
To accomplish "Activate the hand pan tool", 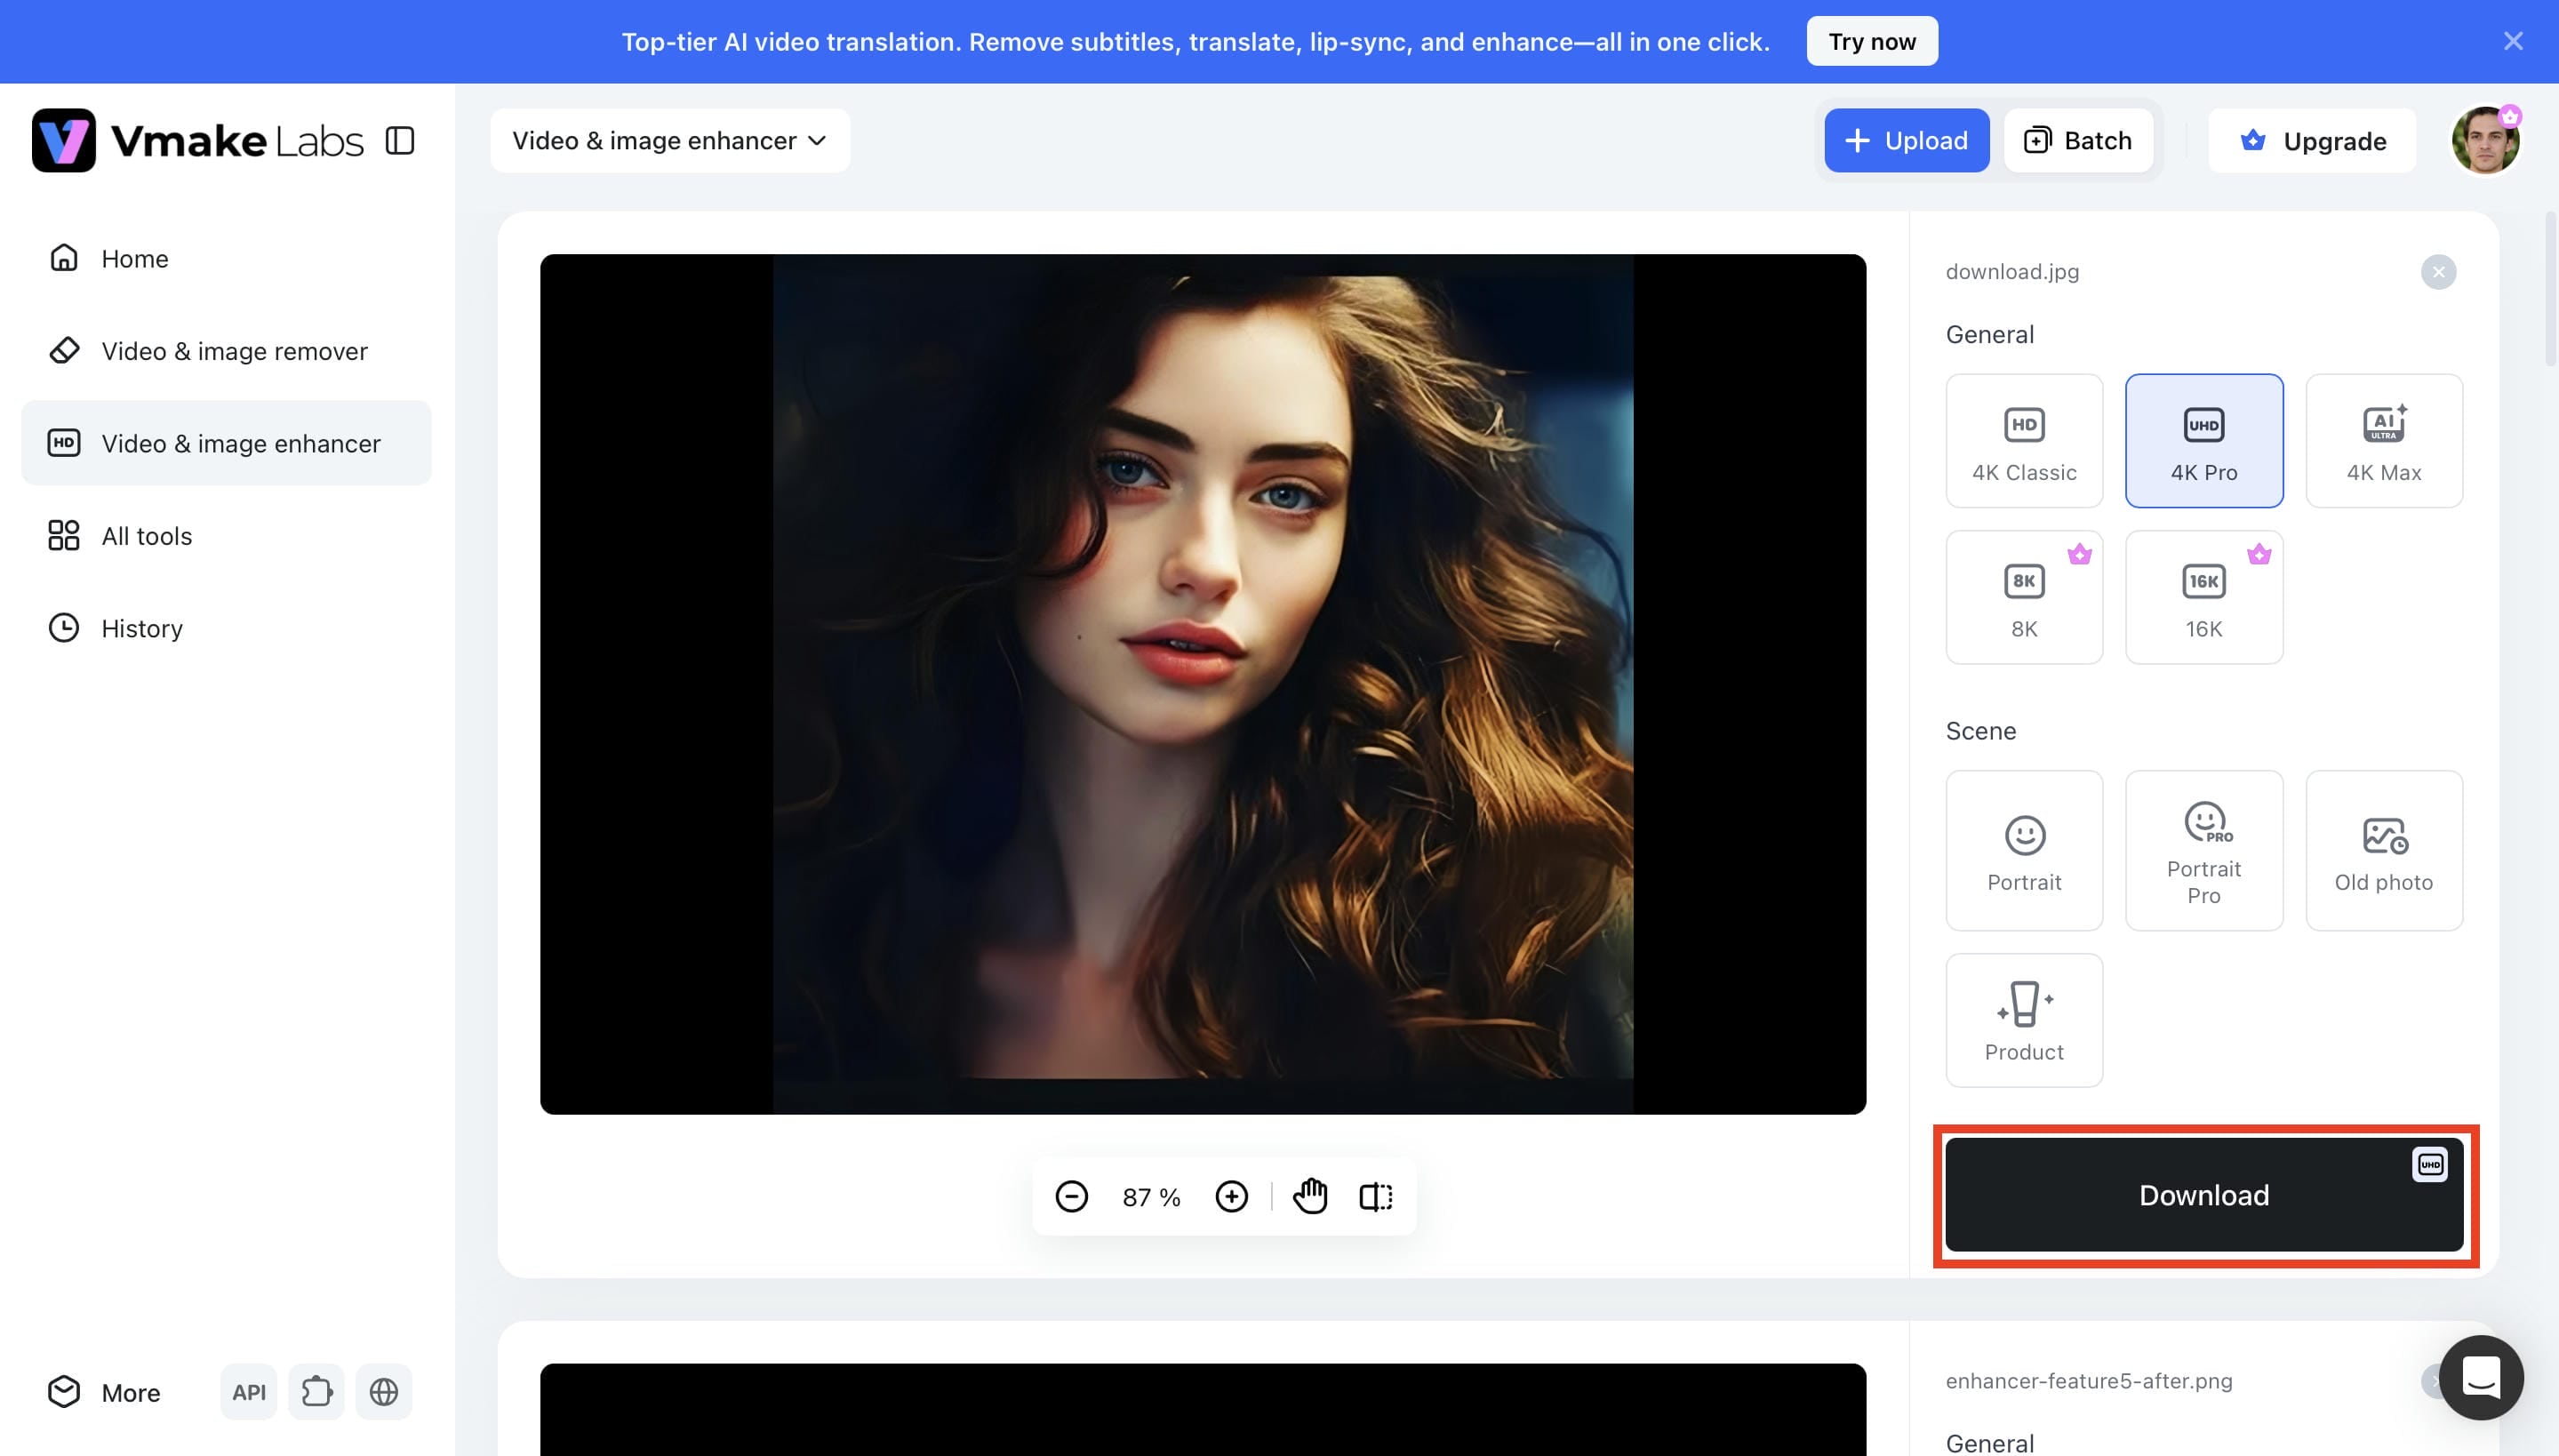I will (1310, 1197).
